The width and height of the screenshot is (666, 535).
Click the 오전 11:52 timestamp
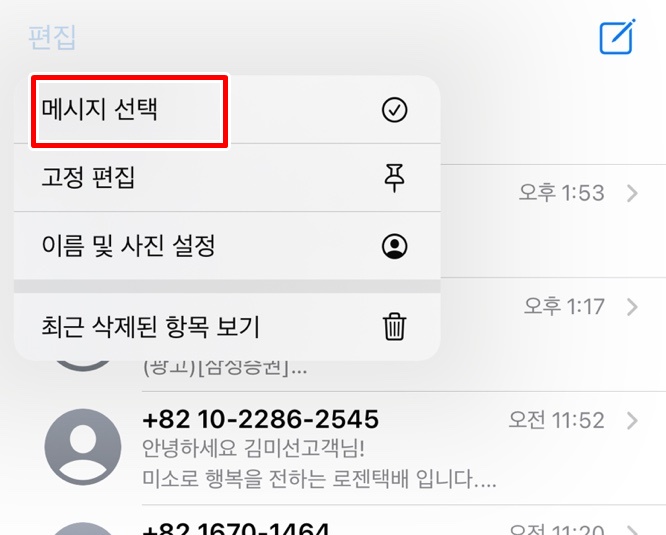click(x=556, y=420)
